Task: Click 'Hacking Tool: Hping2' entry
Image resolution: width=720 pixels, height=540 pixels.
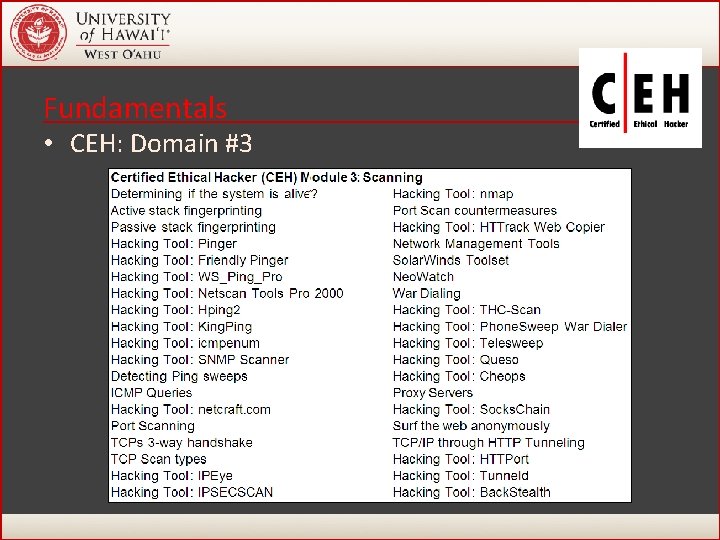Action: (175, 310)
